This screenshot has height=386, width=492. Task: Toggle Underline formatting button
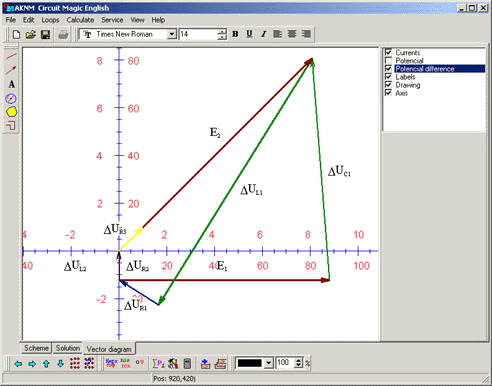point(249,34)
